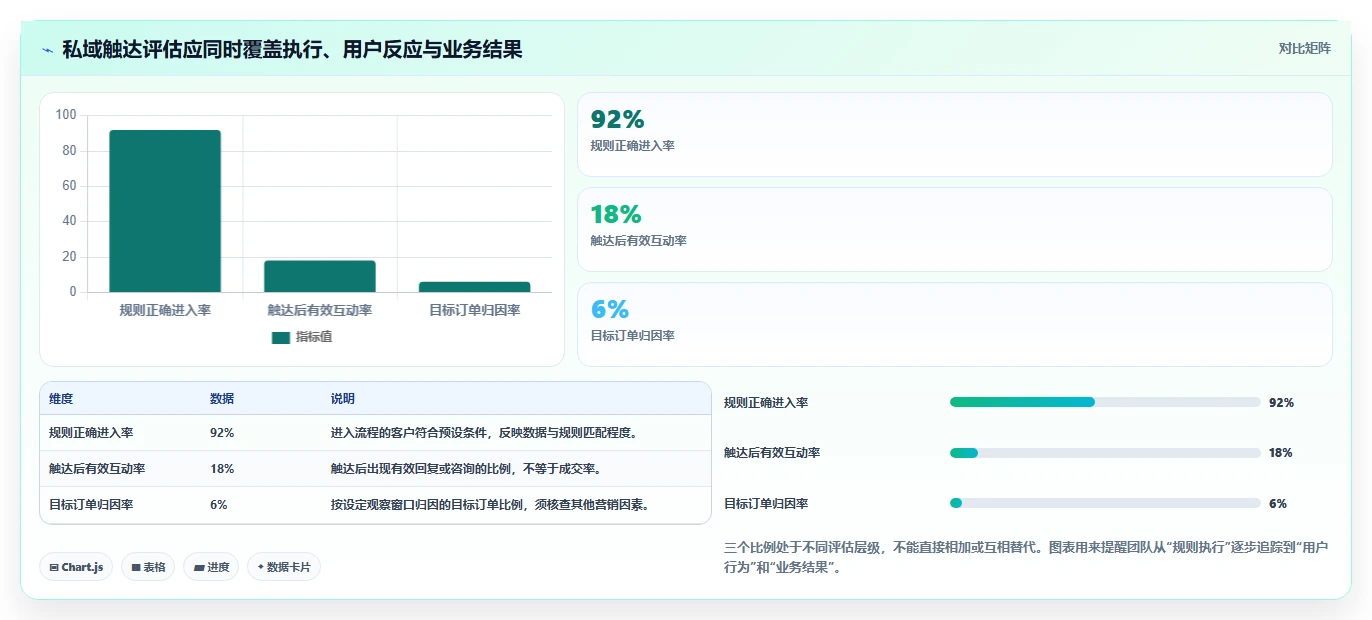
Task: Click the 触达后有效互动率 progress bar
Action: (1105, 453)
